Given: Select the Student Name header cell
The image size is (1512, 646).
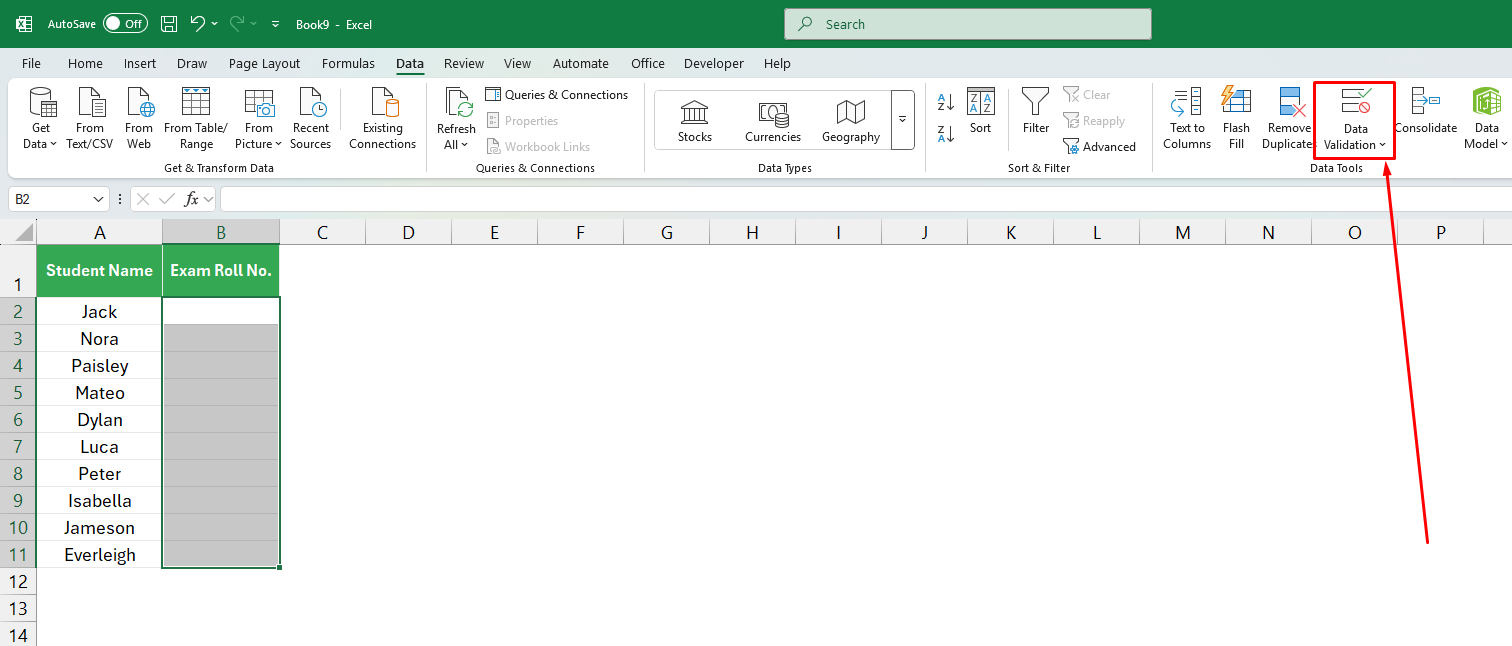Looking at the screenshot, I should coord(99,271).
